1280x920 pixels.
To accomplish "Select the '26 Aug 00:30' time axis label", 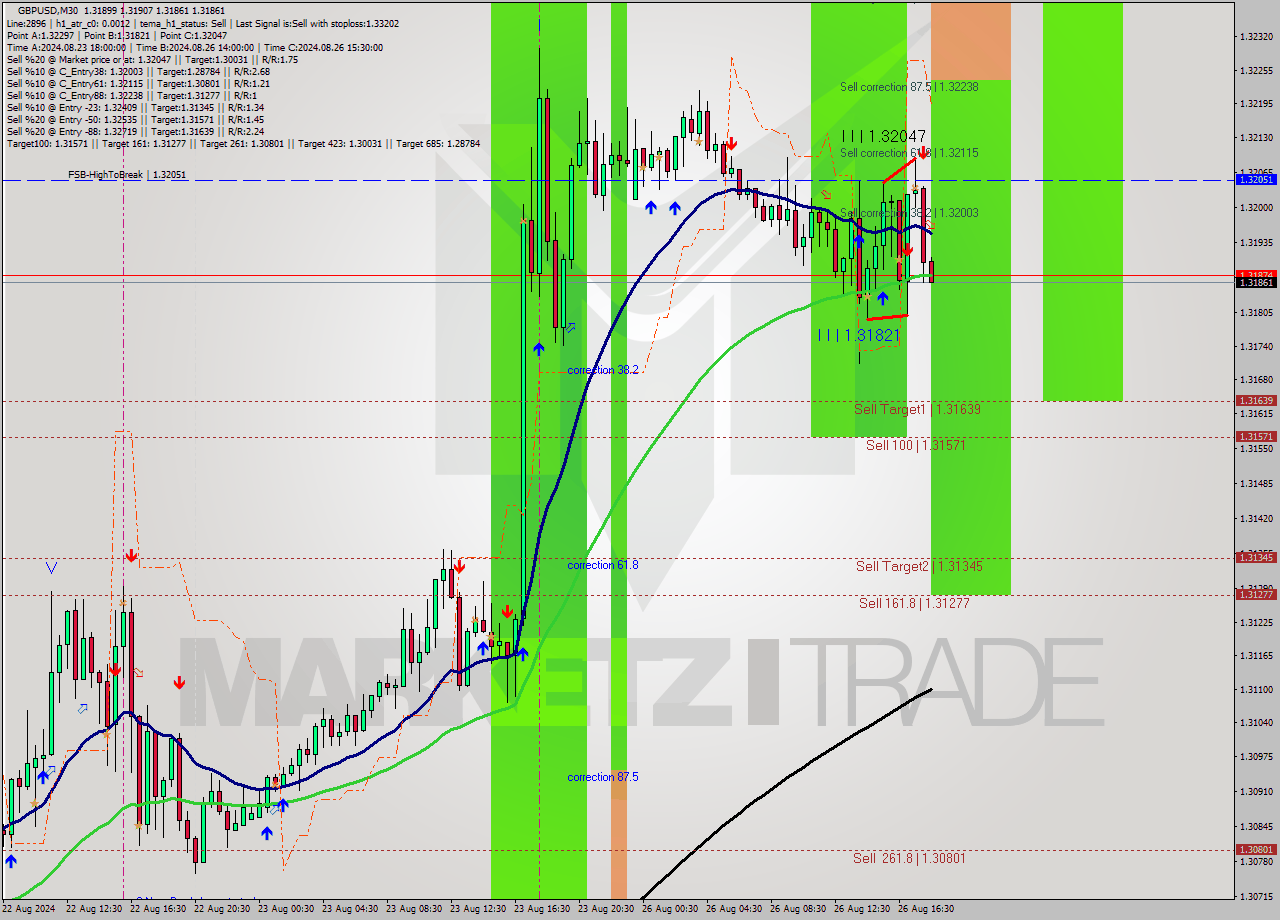I will tap(671, 909).
